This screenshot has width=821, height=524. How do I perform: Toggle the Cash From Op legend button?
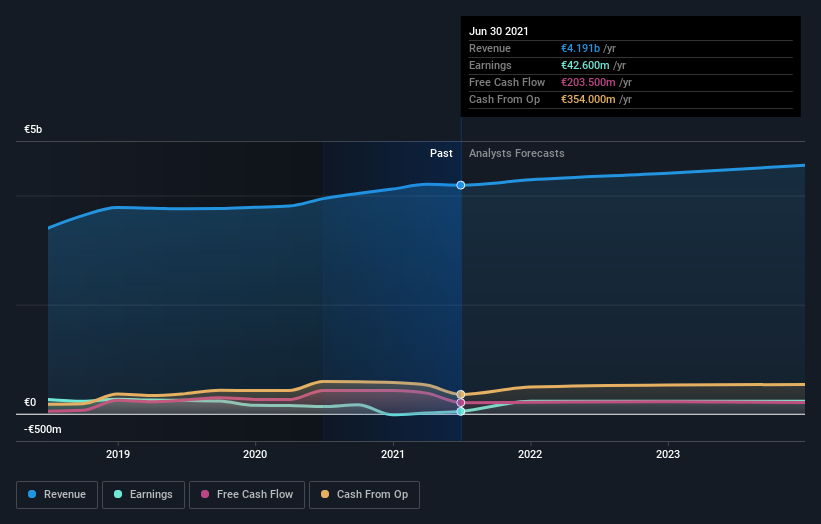(x=364, y=495)
